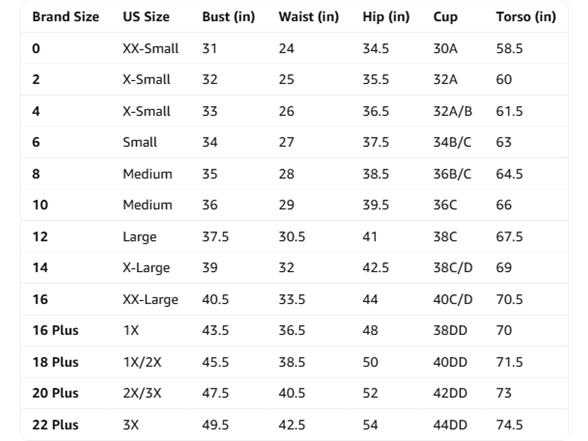
Task: Click the 74.5 torso value
Action: (x=509, y=424)
